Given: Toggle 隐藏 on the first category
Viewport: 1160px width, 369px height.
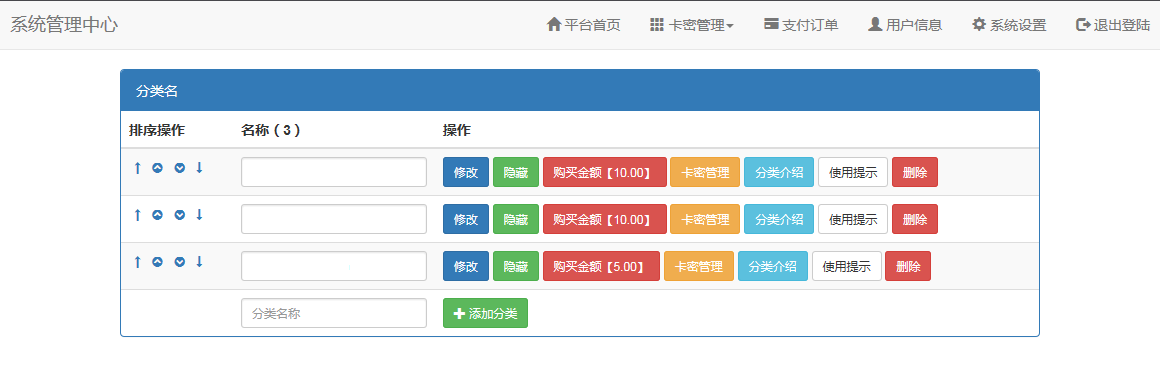Looking at the screenshot, I should (x=516, y=172).
